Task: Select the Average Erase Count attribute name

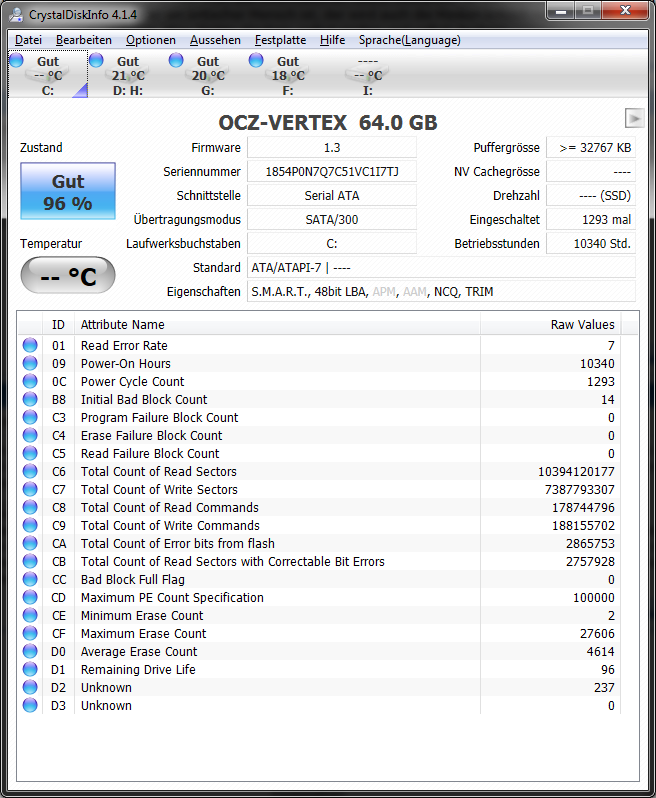Action: coord(139,651)
